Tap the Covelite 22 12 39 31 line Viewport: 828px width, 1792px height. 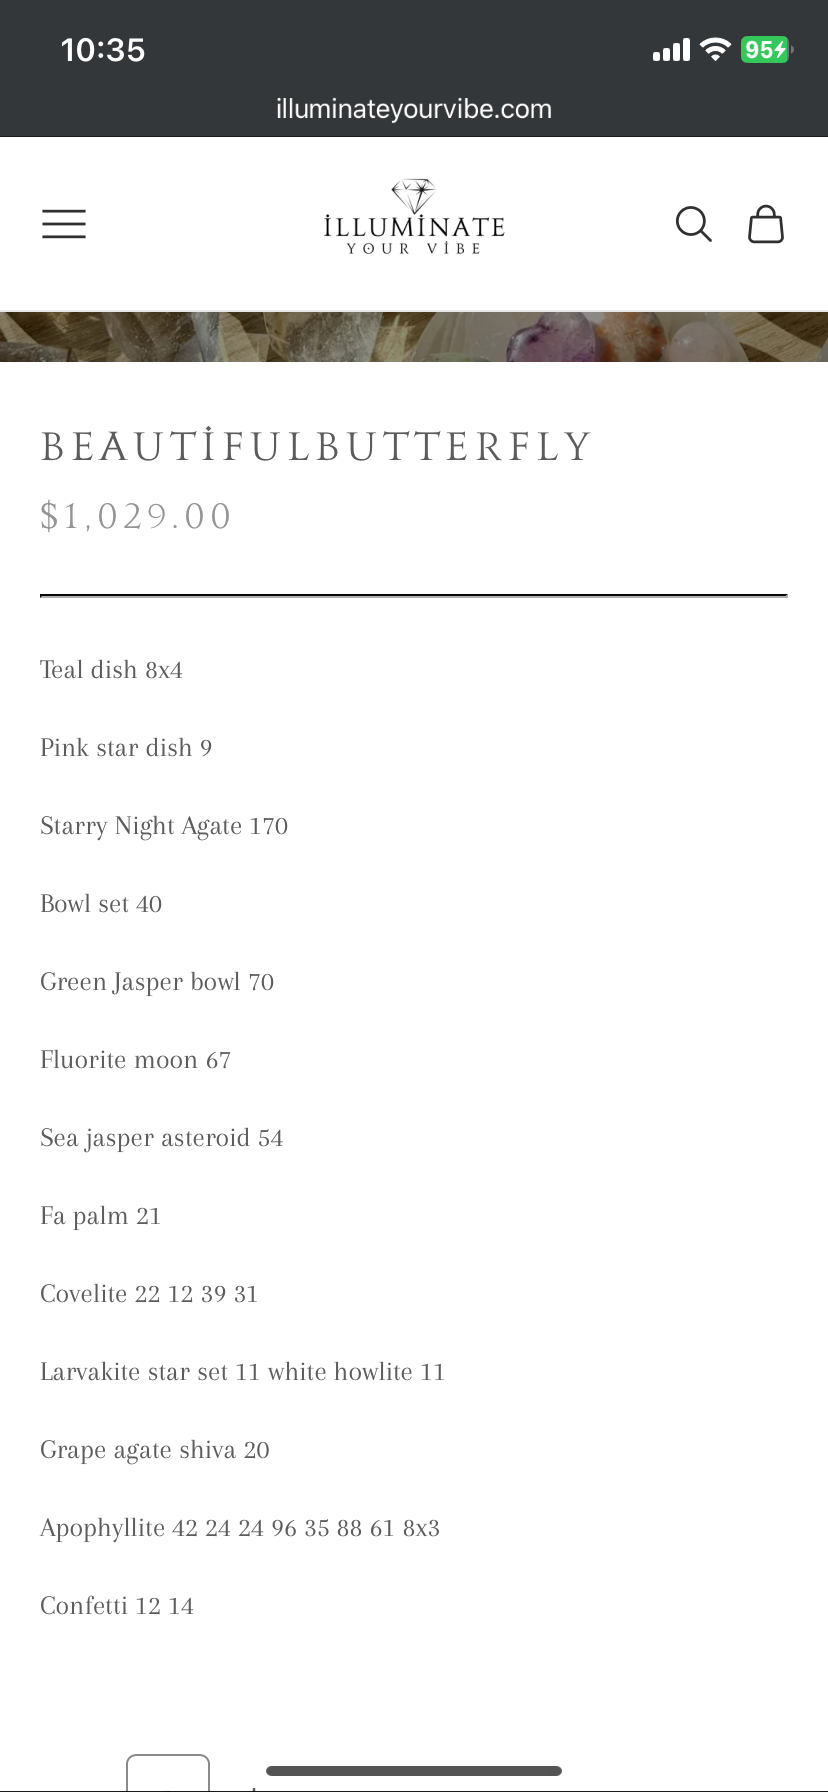click(x=149, y=1294)
